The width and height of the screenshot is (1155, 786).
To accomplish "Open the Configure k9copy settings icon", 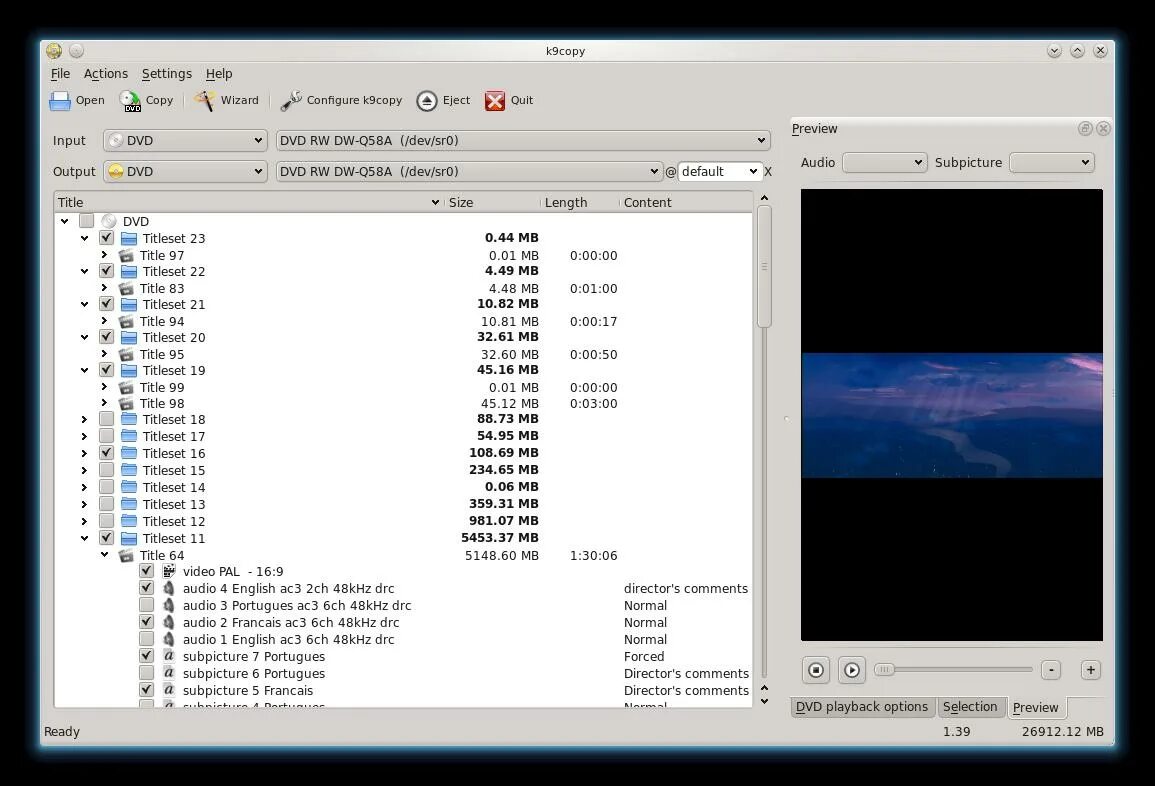I will 291,100.
